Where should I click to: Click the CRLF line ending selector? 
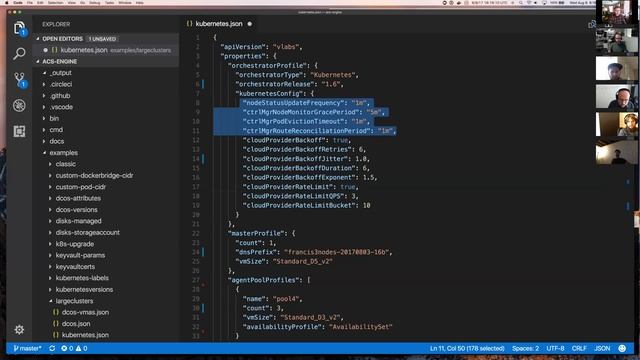579,349
